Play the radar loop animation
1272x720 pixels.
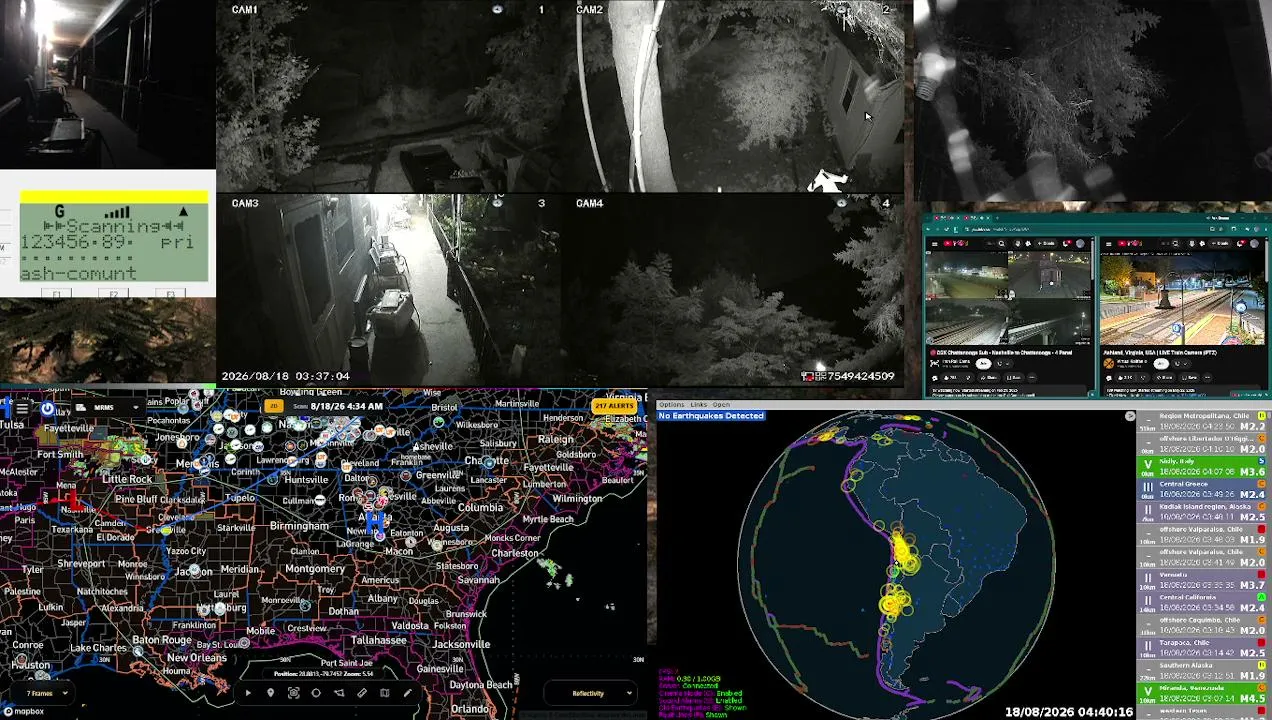point(248,692)
